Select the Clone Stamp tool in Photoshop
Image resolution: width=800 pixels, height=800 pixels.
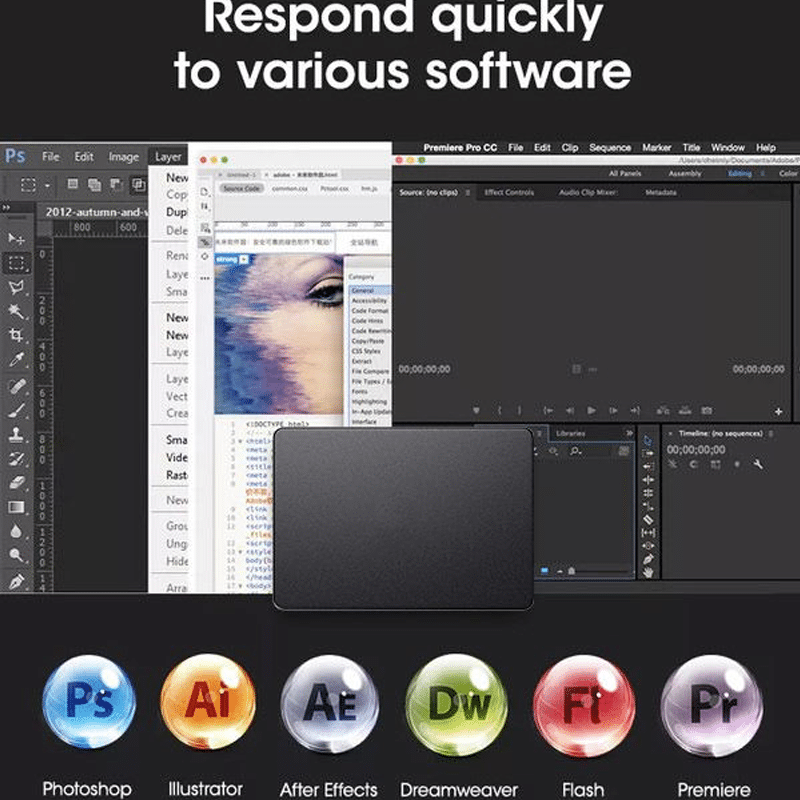pyautogui.click(x=16, y=434)
